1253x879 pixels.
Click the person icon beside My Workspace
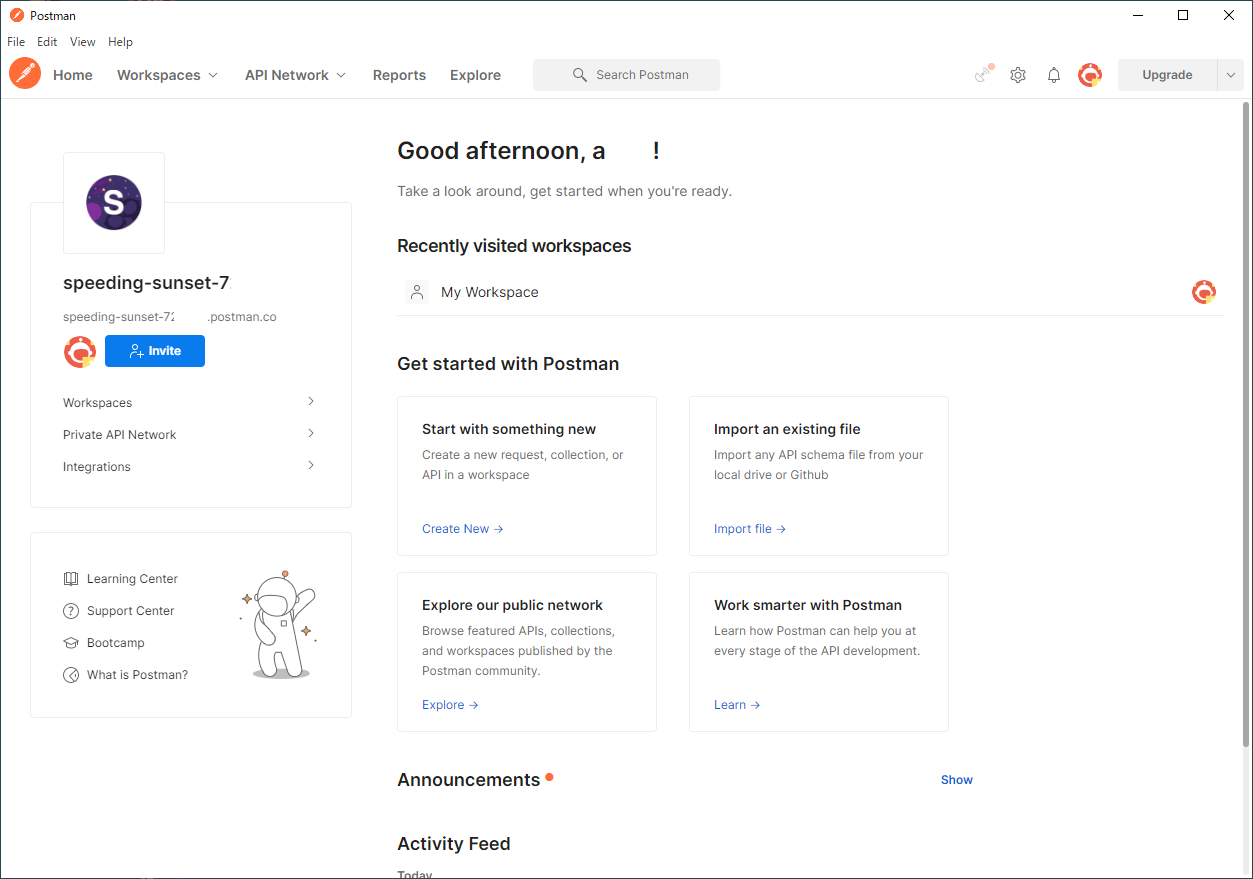[417, 292]
